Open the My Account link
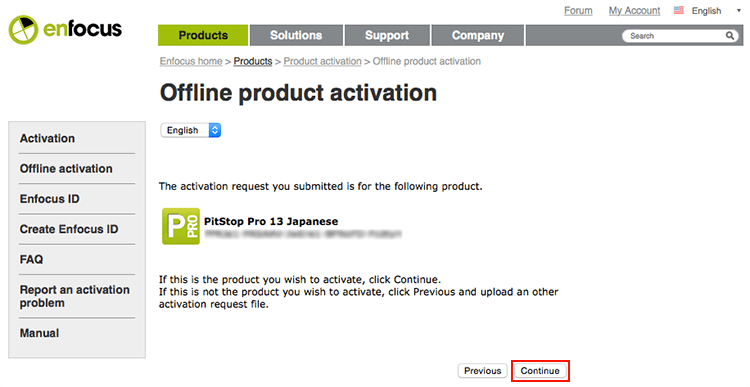 pos(634,11)
